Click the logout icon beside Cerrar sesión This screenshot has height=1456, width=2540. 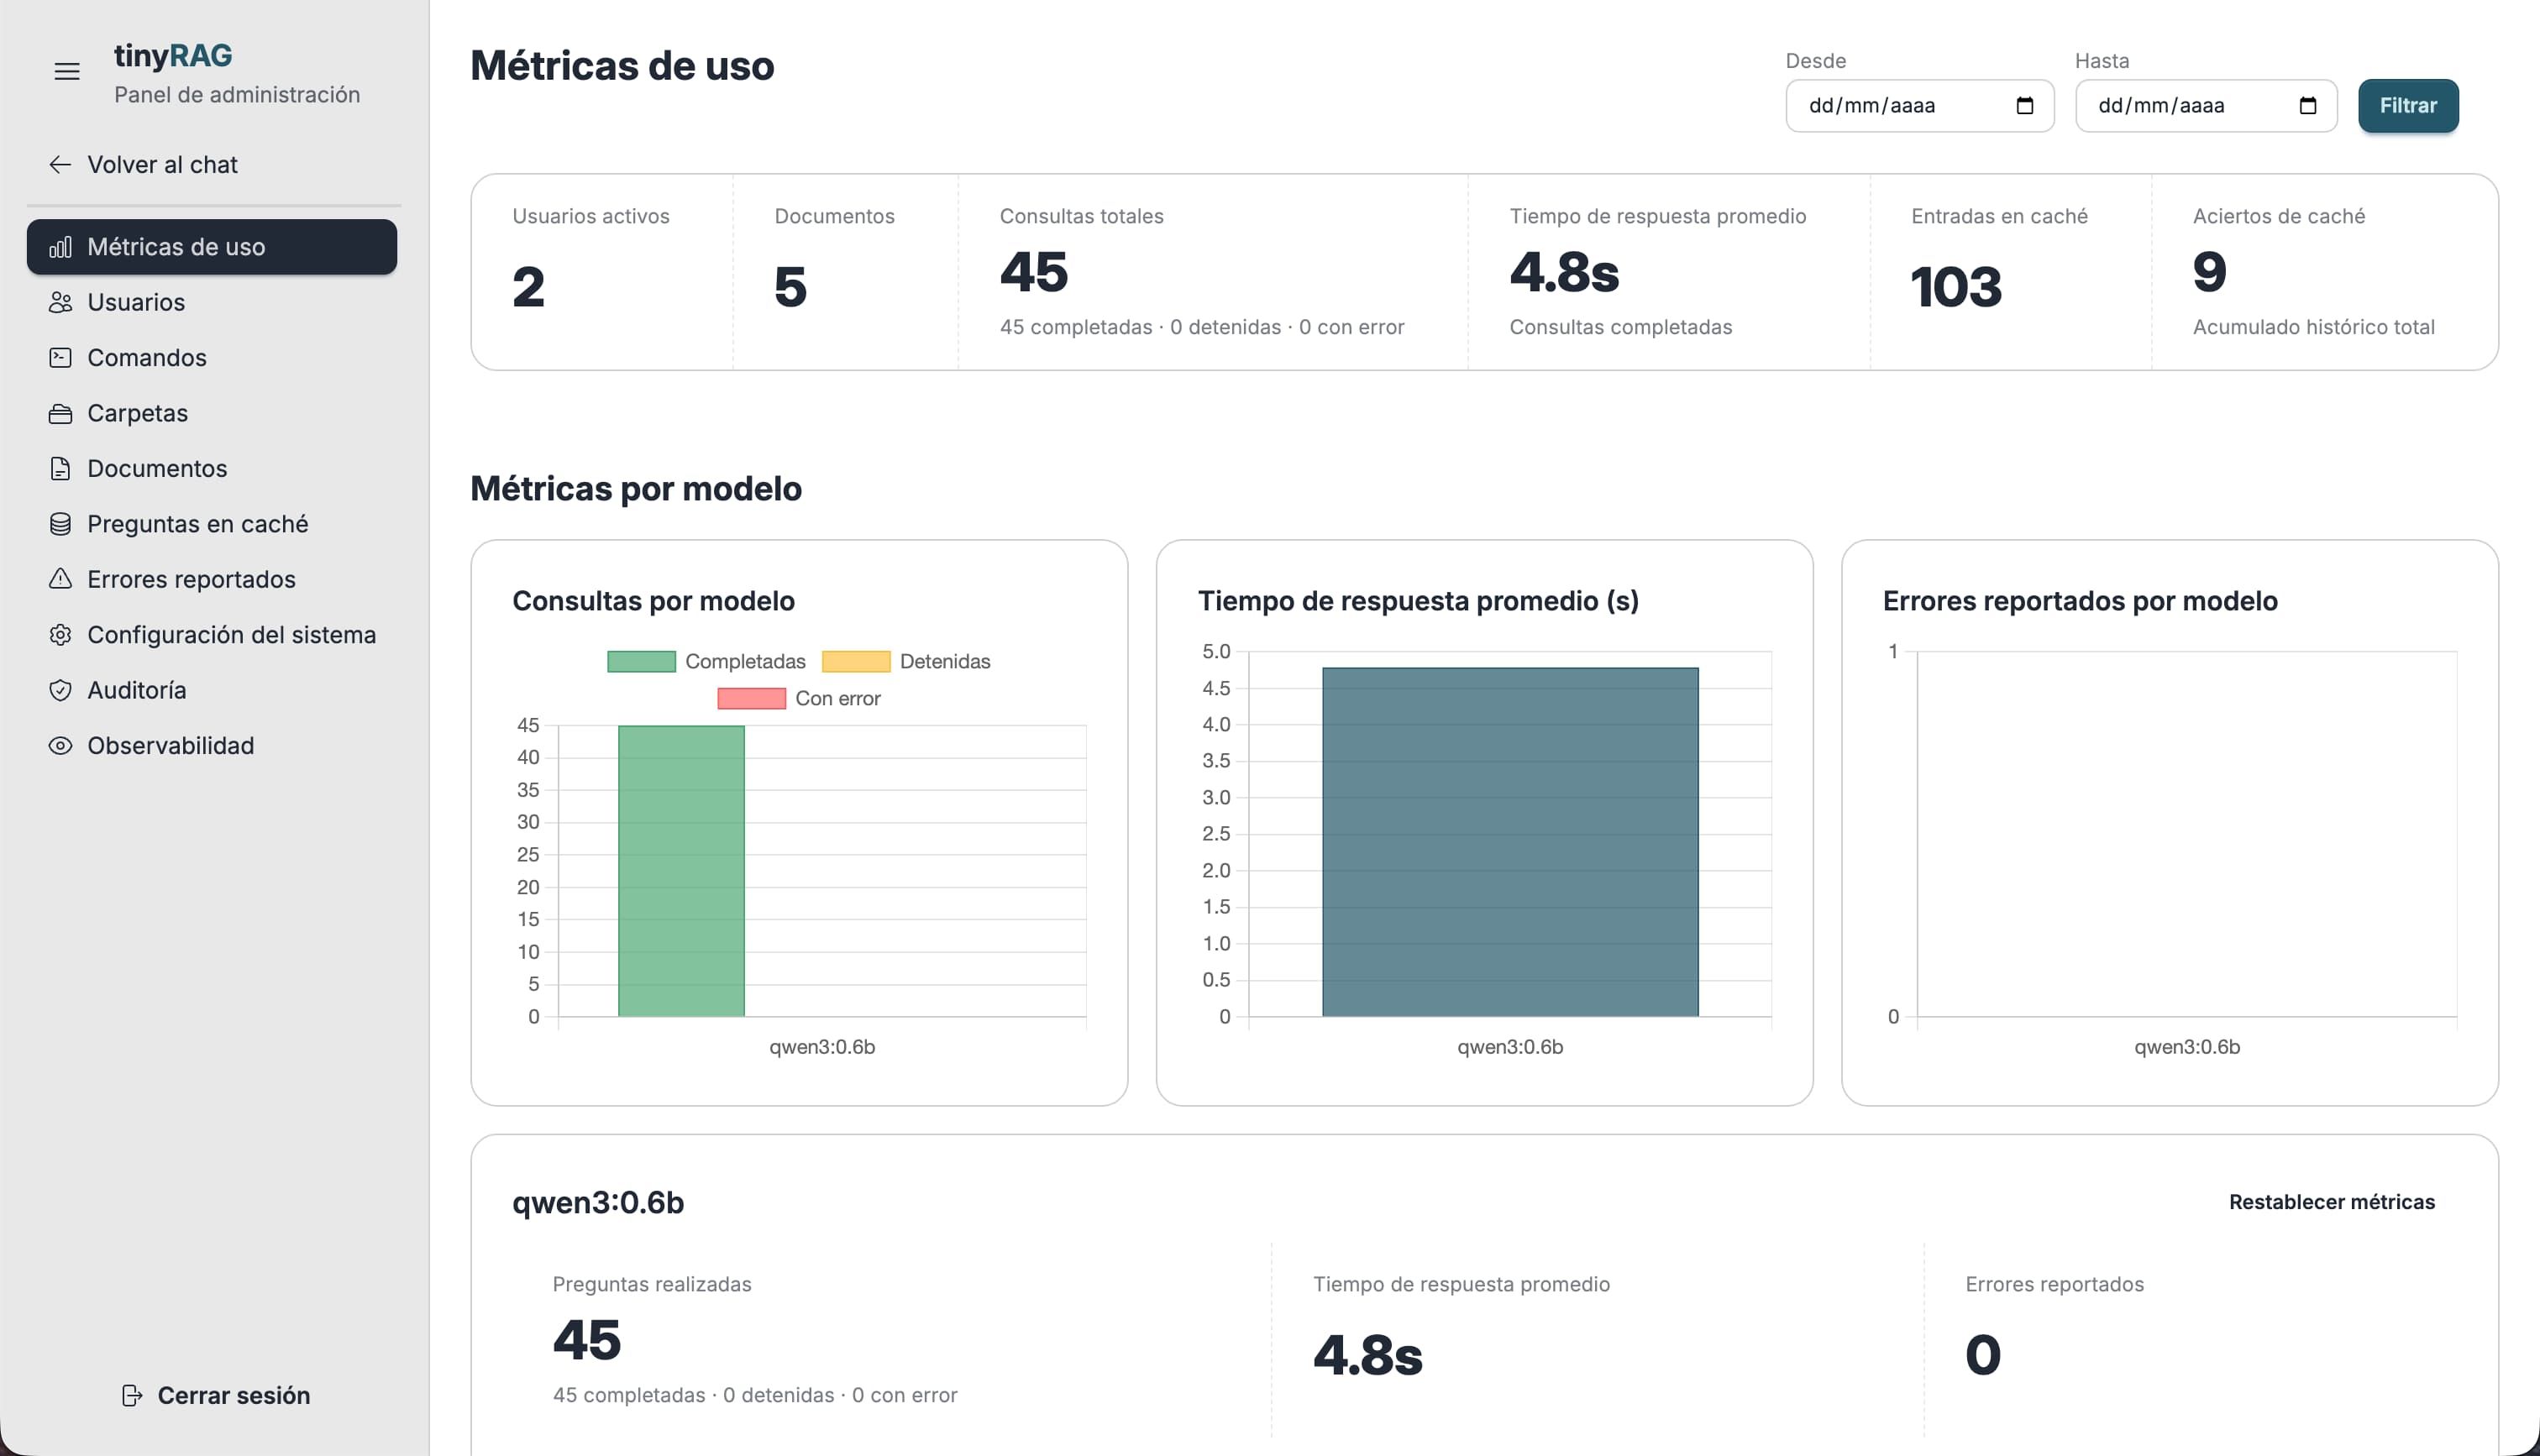click(x=132, y=1395)
